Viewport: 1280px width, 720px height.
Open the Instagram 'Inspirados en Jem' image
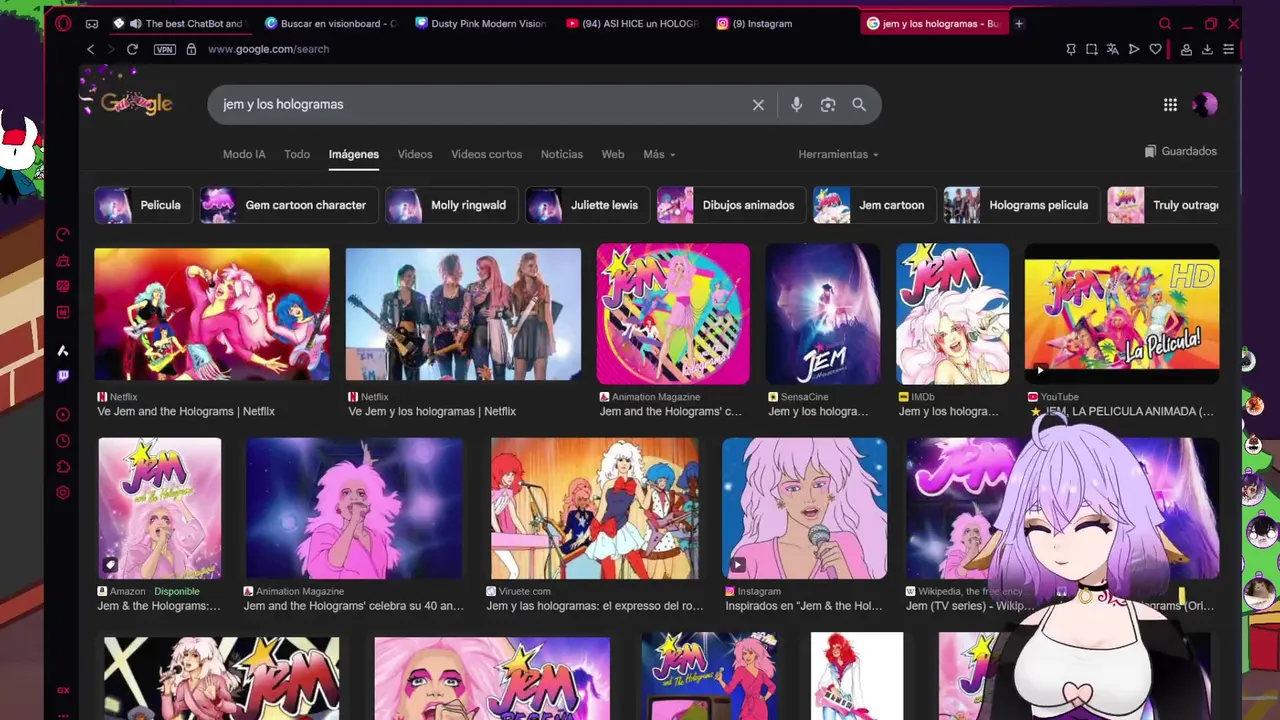tap(804, 508)
